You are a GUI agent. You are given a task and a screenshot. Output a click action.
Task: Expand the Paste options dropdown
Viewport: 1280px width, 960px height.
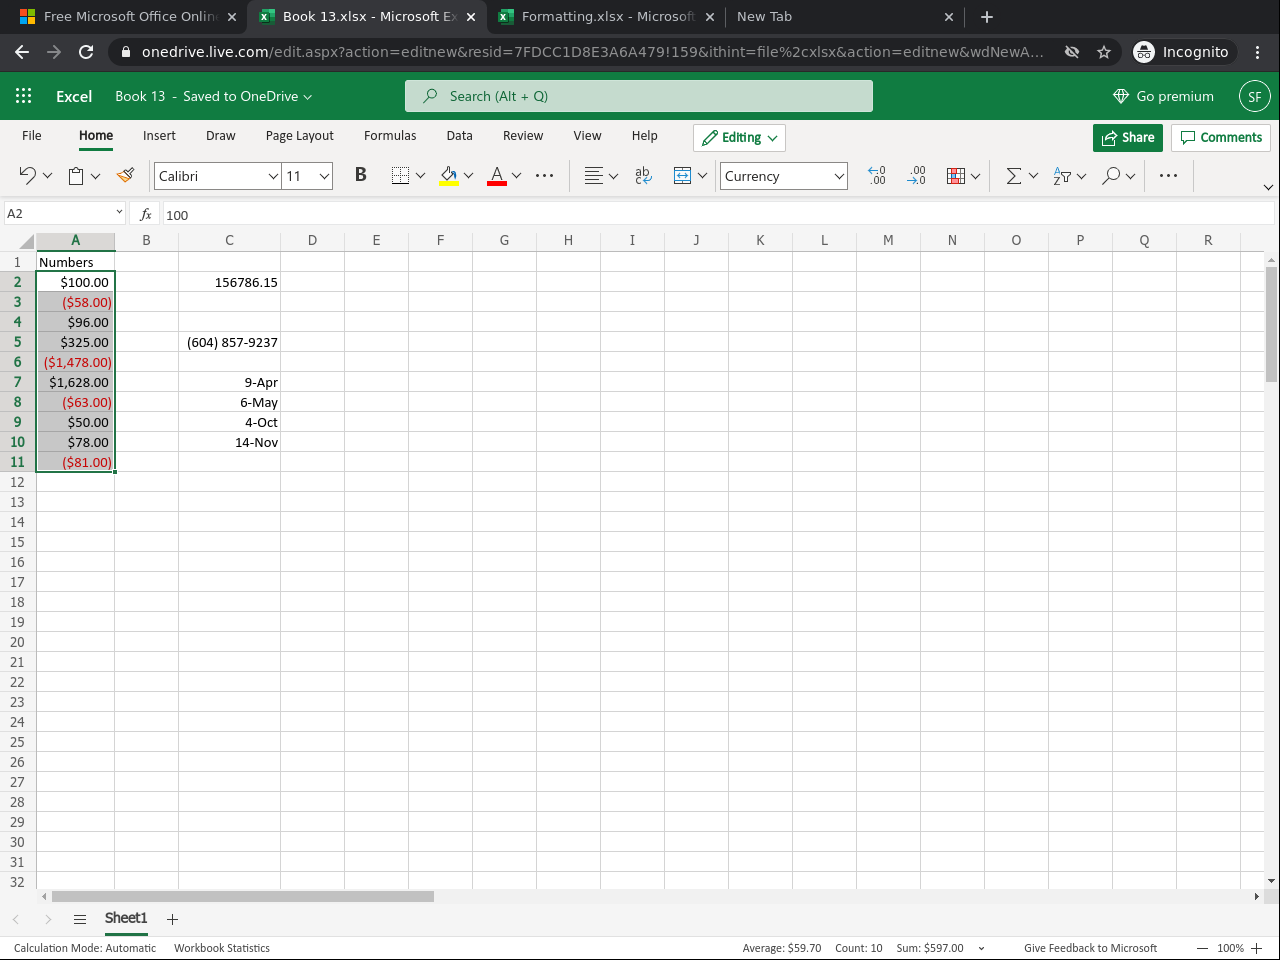click(96, 176)
